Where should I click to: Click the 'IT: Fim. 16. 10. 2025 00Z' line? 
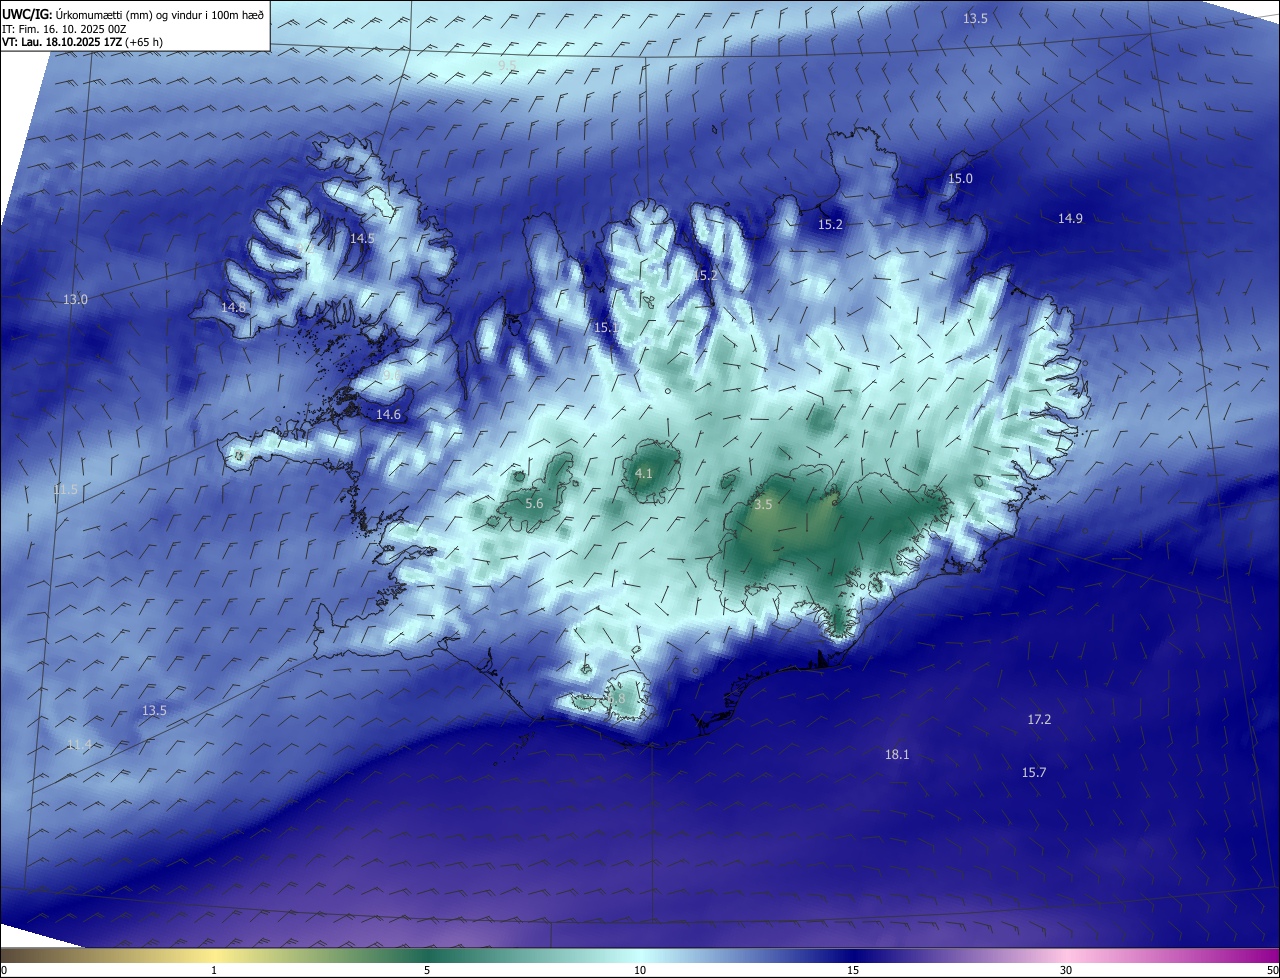(x=64, y=29)
